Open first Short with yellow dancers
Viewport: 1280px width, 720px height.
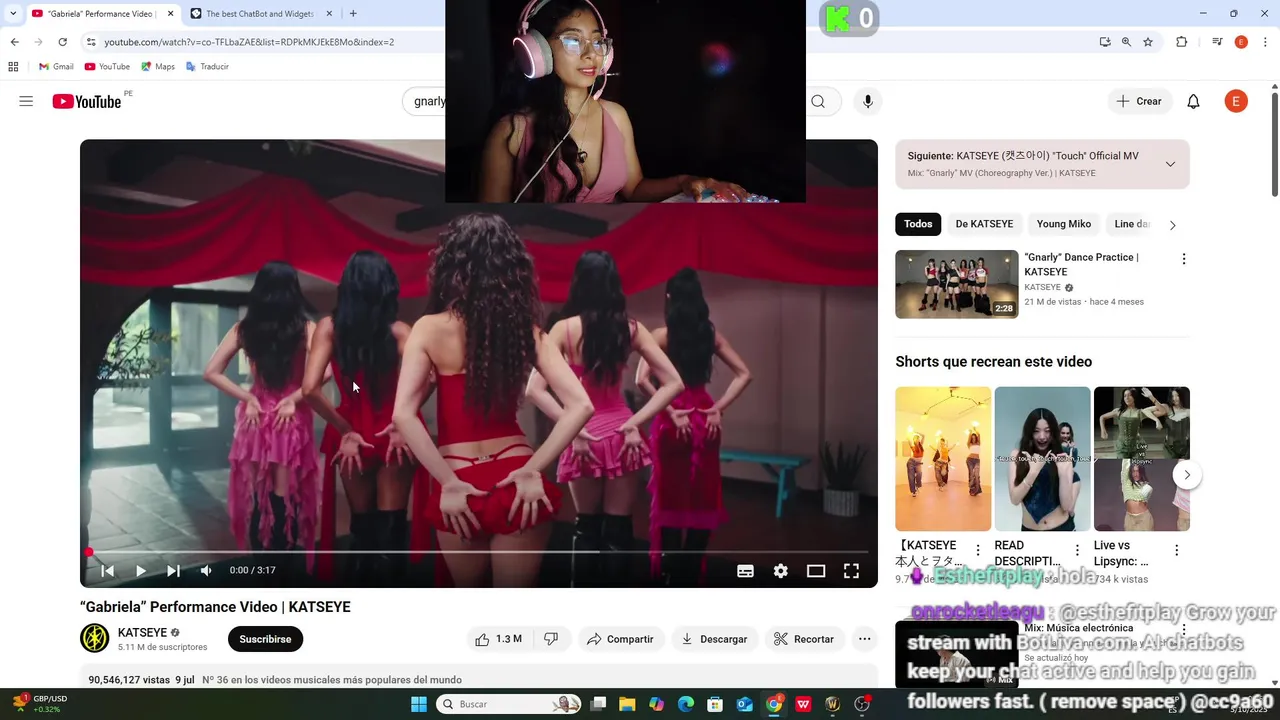pos(943,459)
